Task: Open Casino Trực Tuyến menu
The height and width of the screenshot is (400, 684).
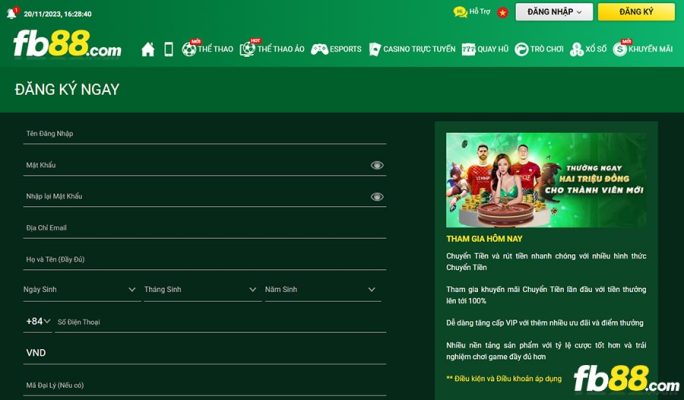Action: pyautogui.click(x=419, y=49)
